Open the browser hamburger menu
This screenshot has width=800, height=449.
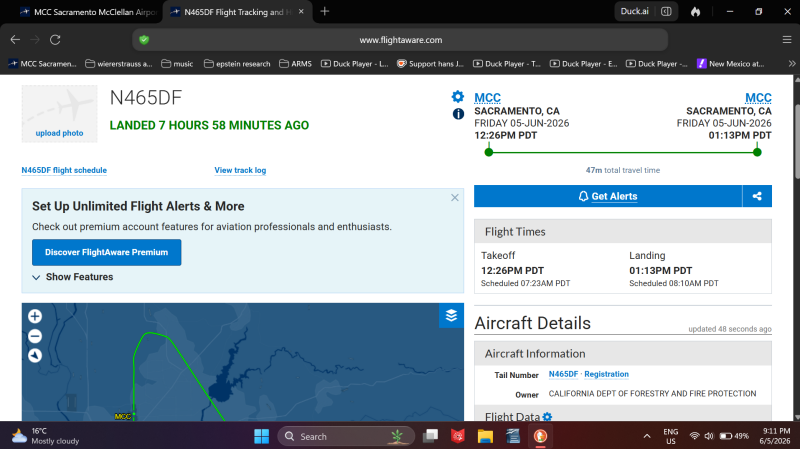[x=787, y=40]
